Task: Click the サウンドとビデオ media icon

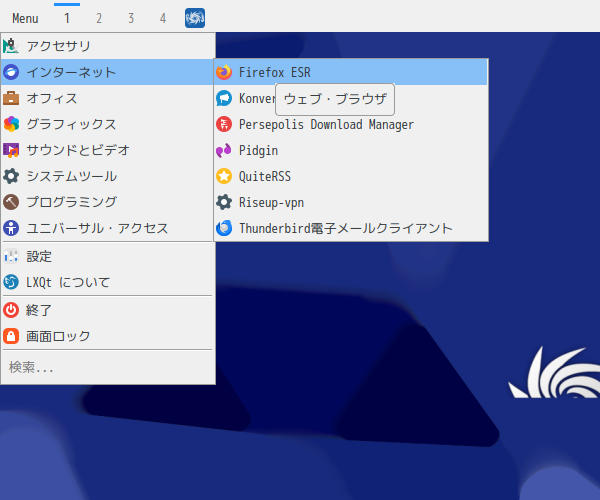Action: pyautogui.click(x=11, y=150)
